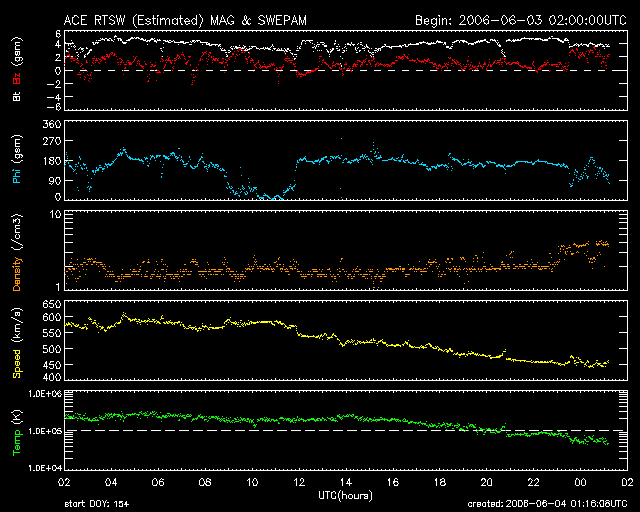Click the '450' tick on Speed axis
This screenshot has width=640, height=512.
click(x=52, y=365)
